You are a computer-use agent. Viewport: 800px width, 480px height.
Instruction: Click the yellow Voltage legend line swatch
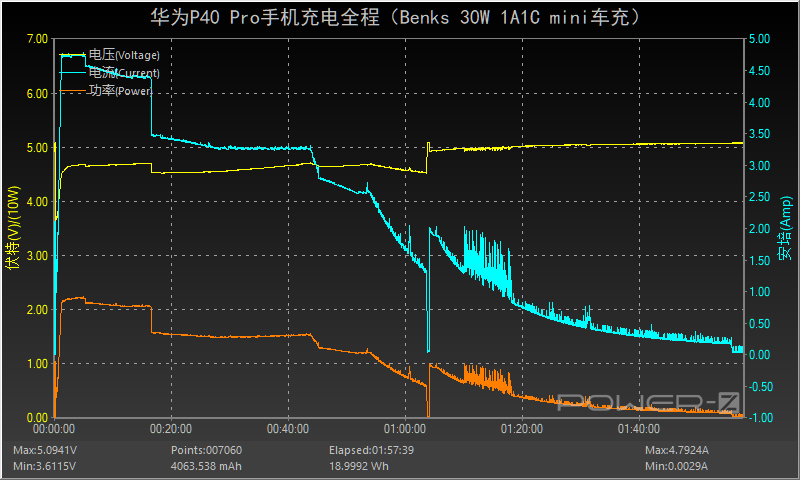click(x=73, y=55)
